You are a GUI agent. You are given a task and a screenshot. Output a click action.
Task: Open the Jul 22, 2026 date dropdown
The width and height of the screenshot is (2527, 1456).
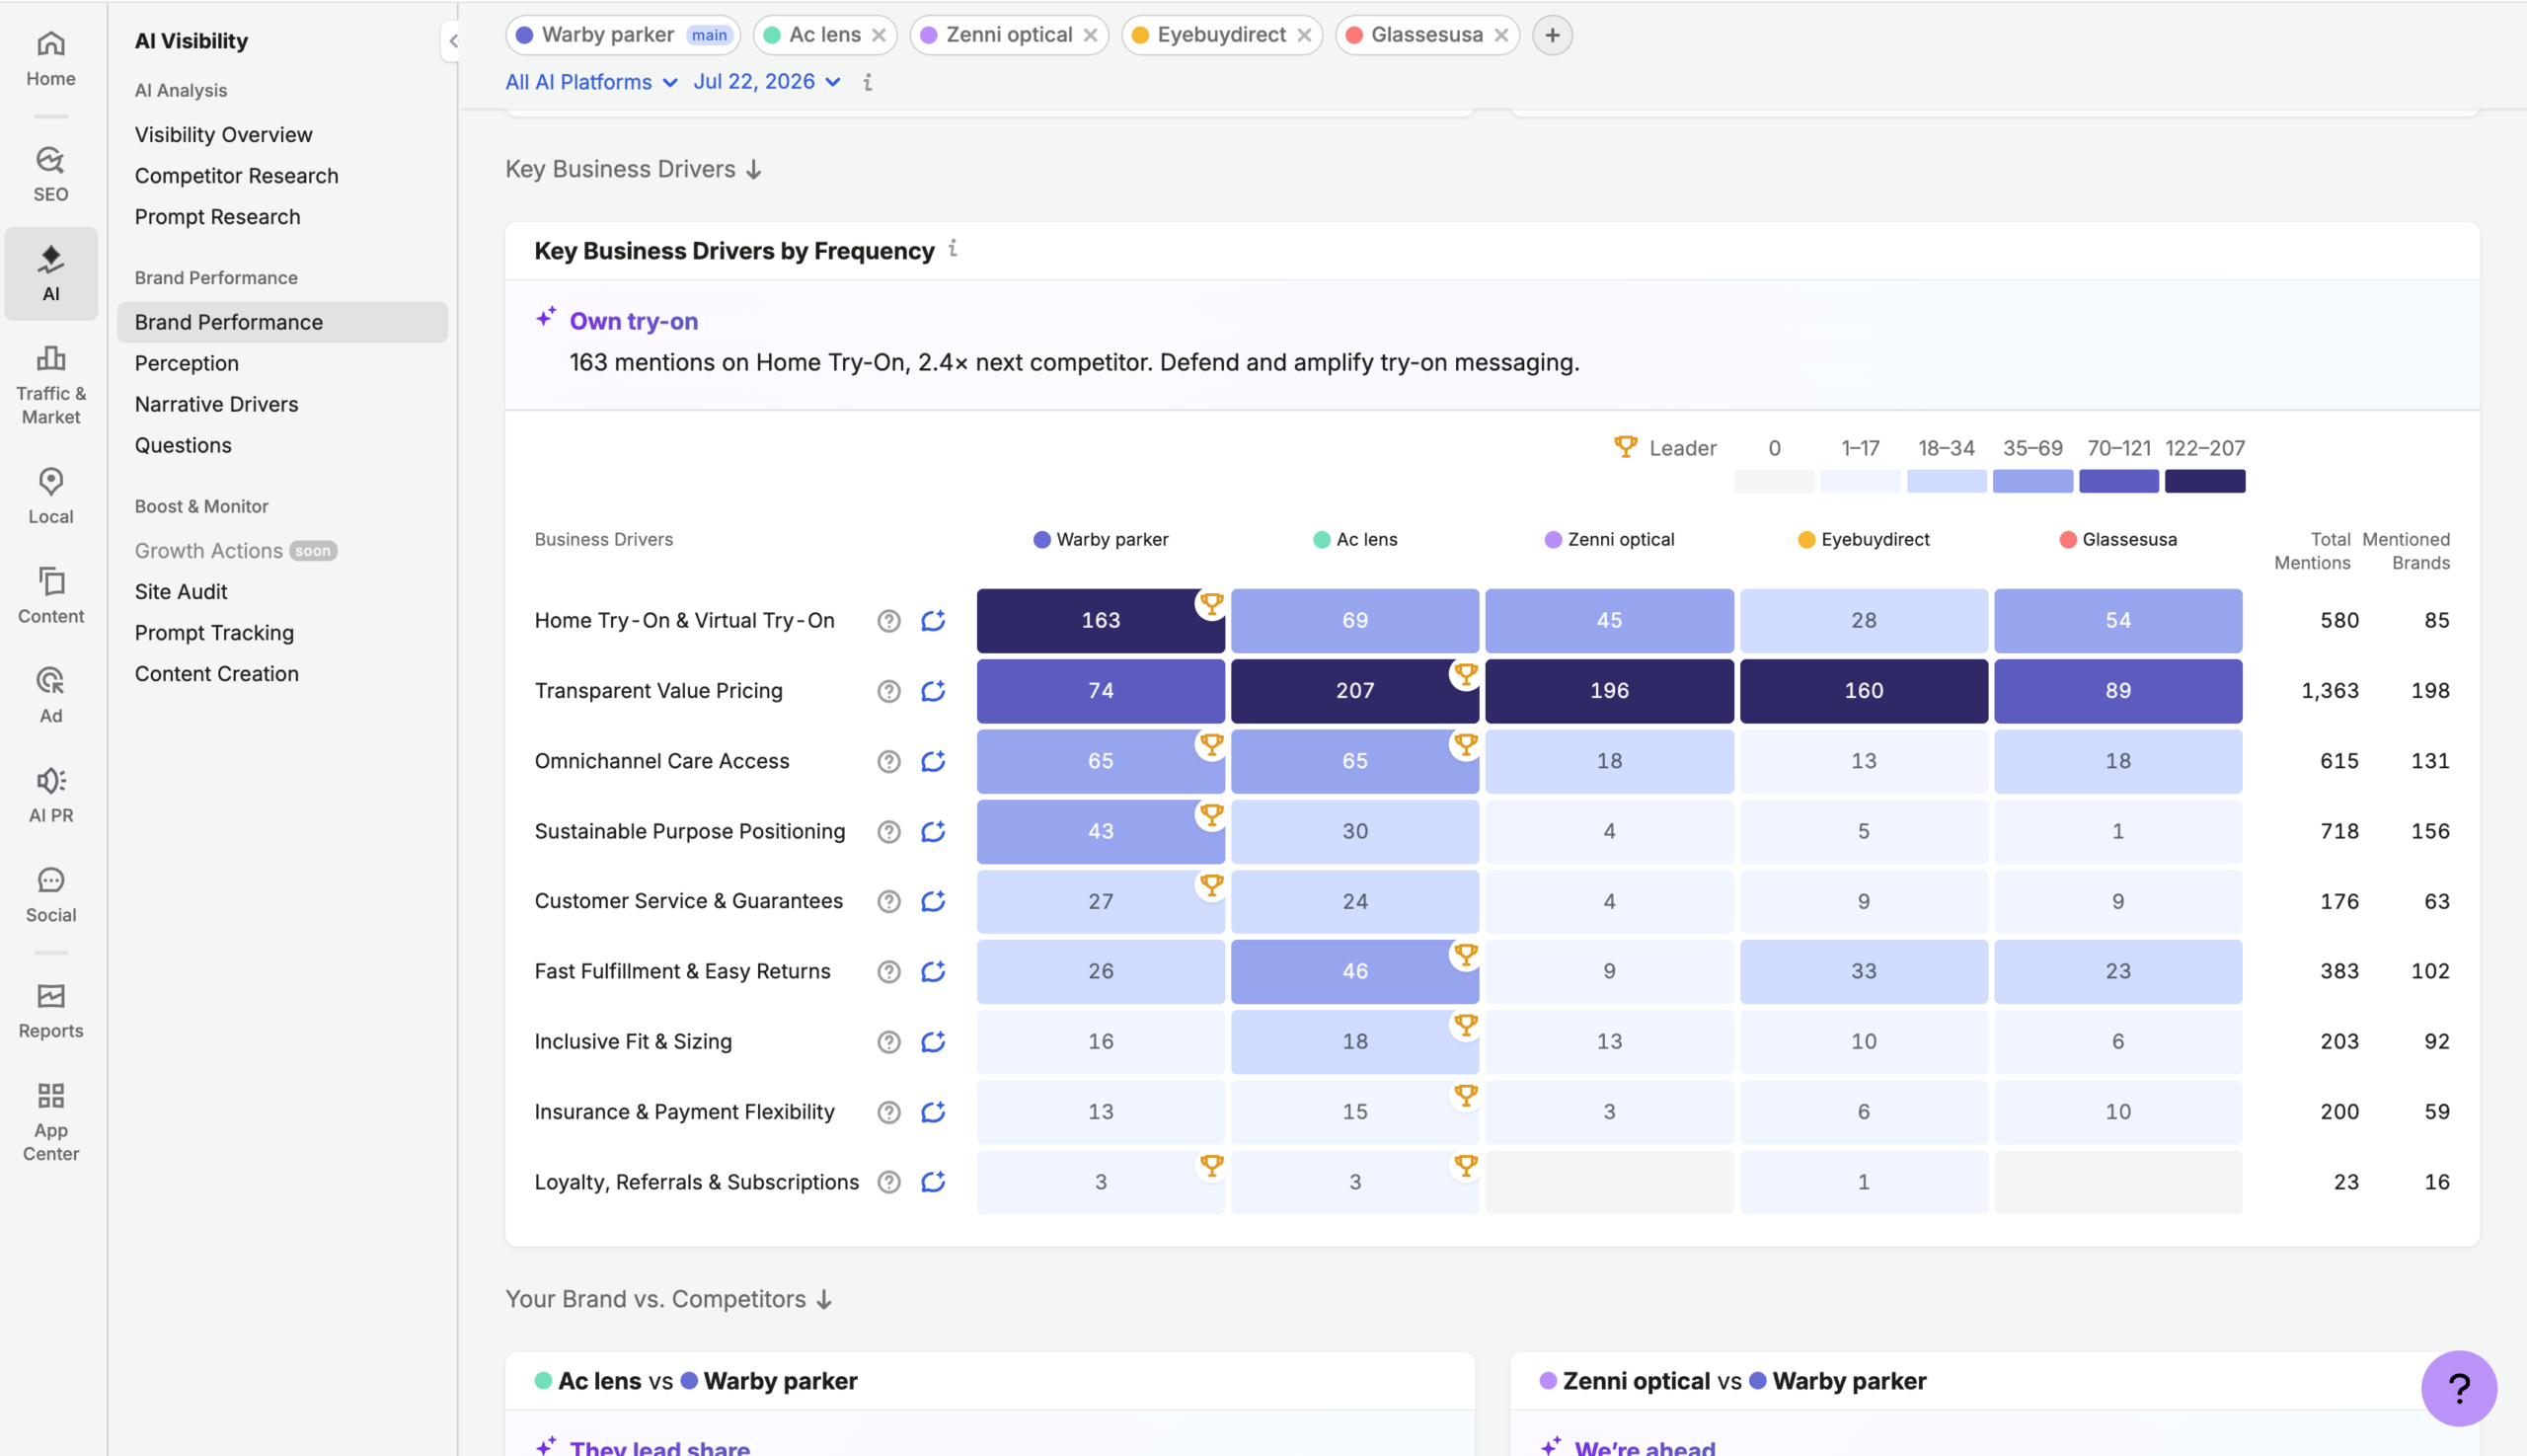point(767,82)
